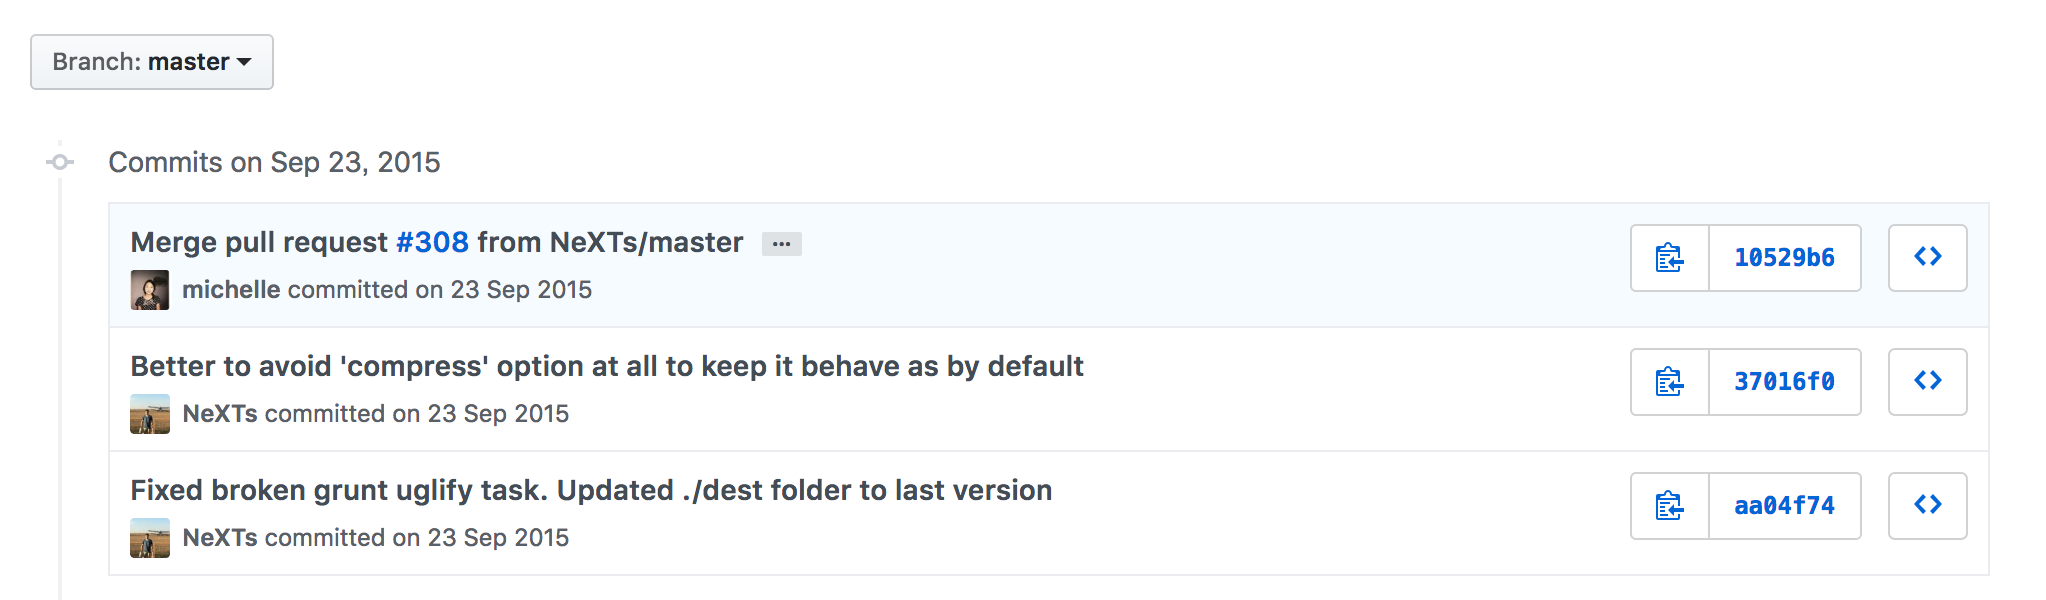Copy full SHA for commit 37016f0
The height and width of the screenshot is (600, 2046).
(x=1669, y=382)
